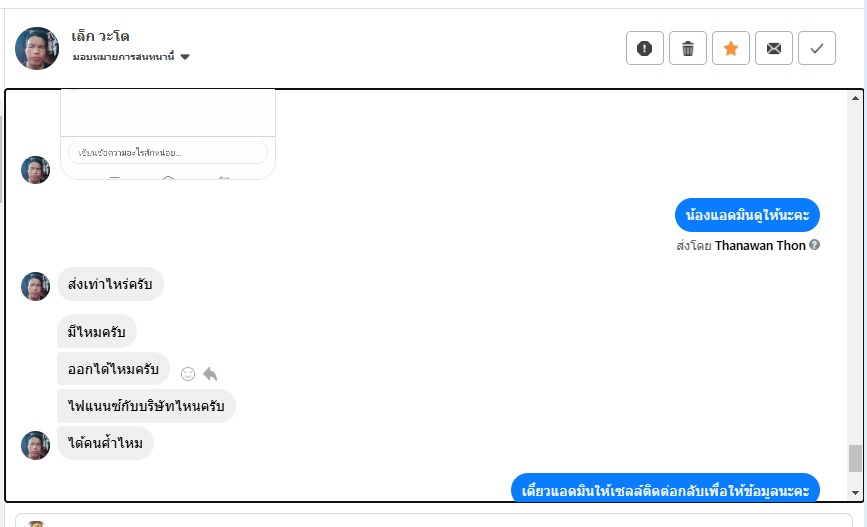
Task: Click the message ส่งเท่าไหร่ครับ
Action: pos(110,284)
